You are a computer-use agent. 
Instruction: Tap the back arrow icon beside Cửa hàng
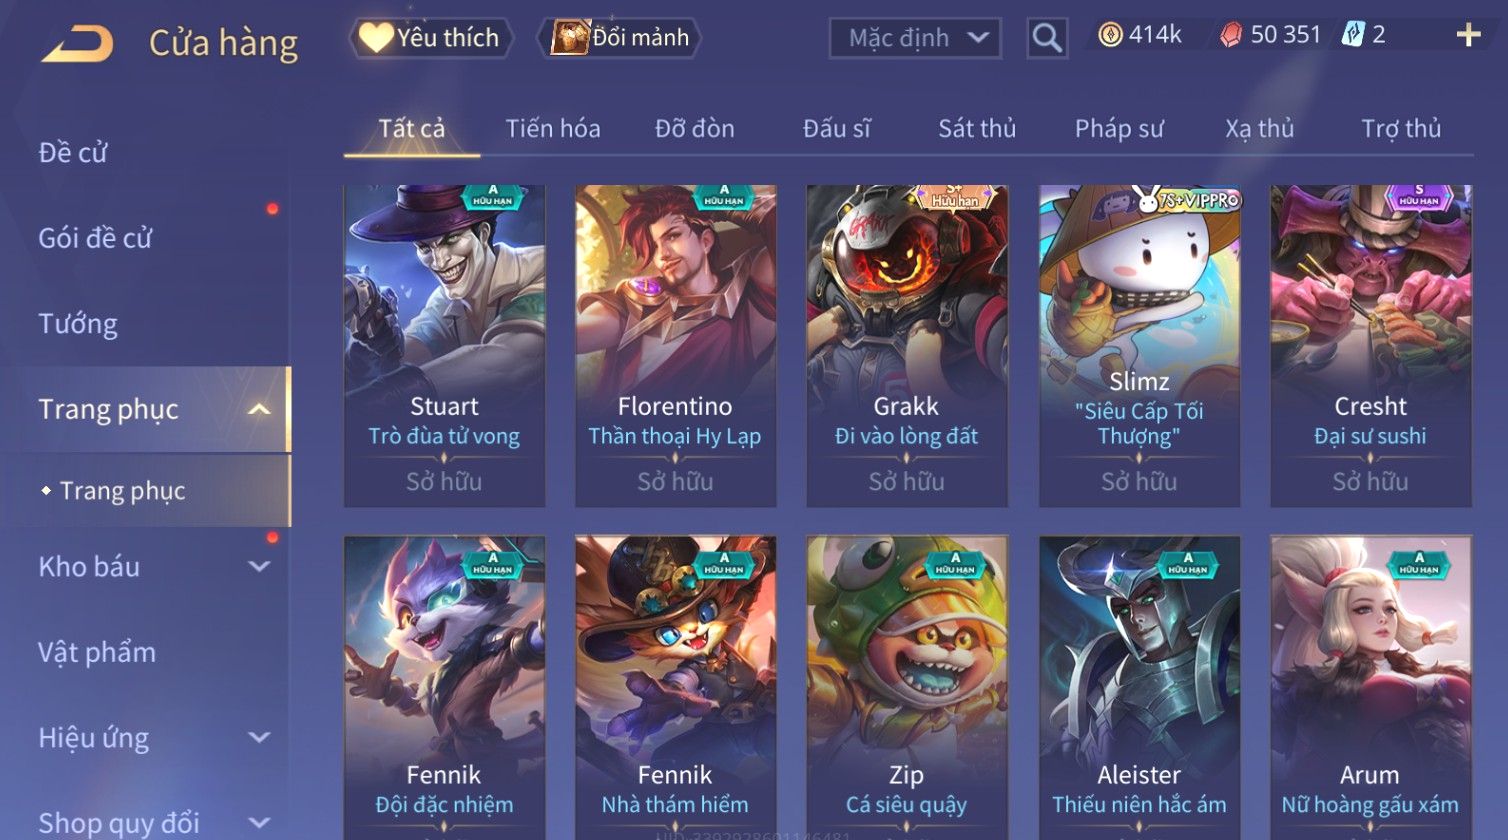point(77,44)
